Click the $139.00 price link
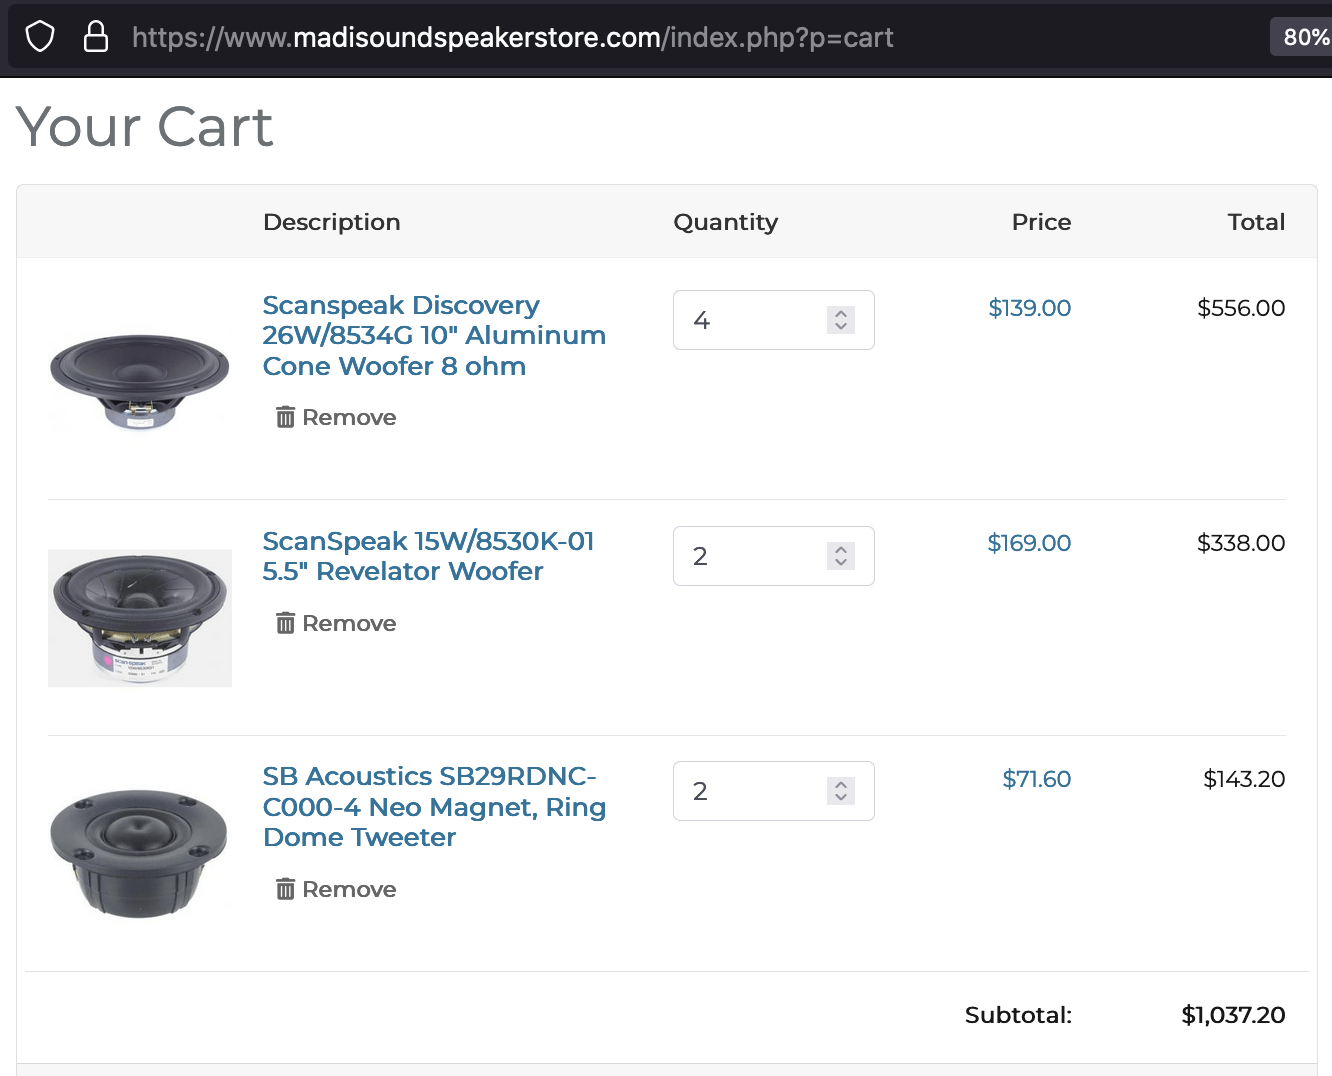 point(1029,308)
